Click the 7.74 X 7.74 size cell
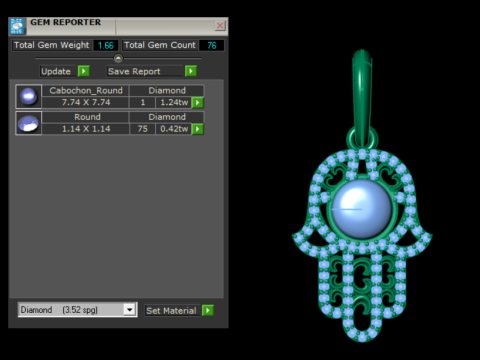 [86, 102]
